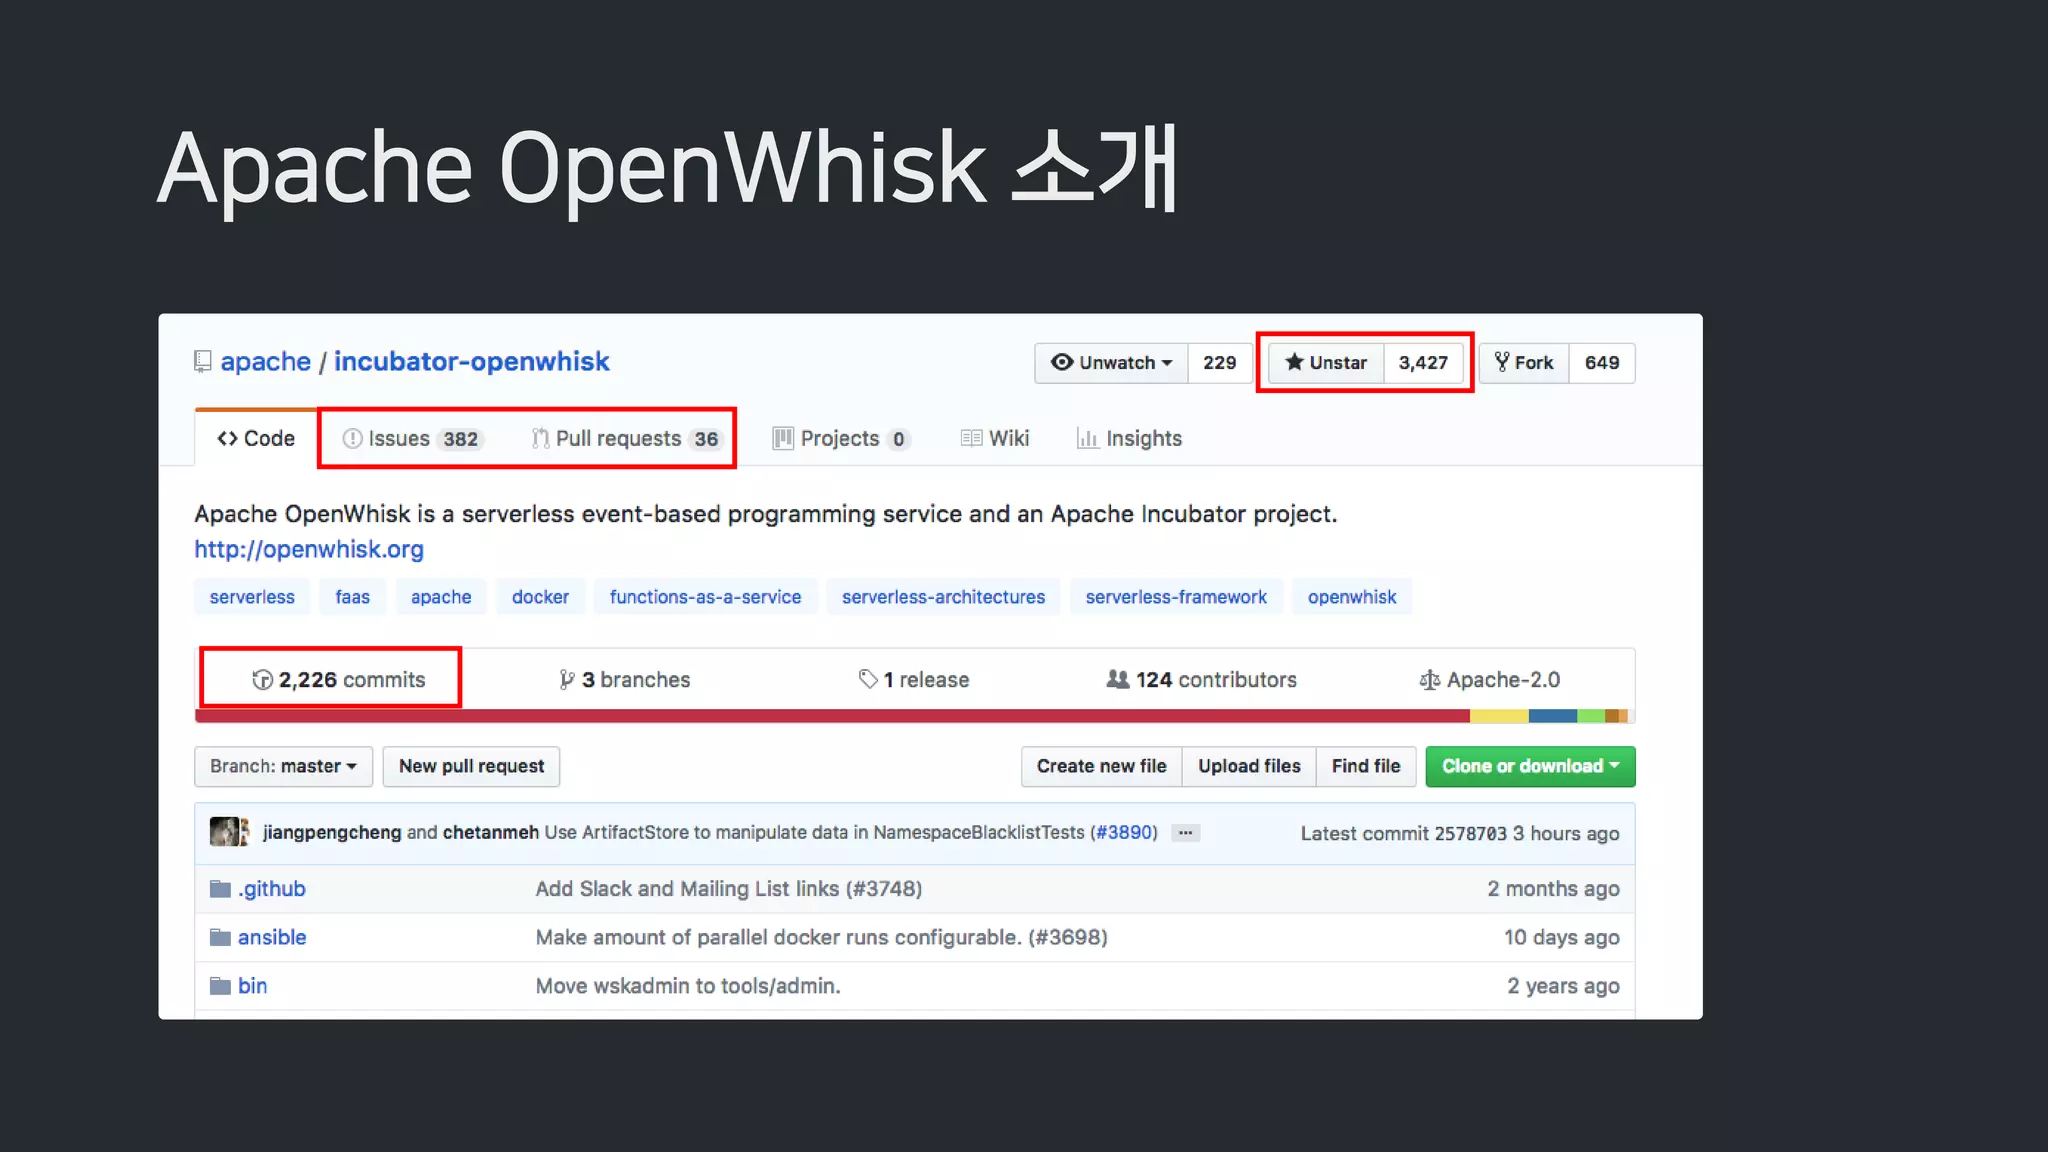The image size is (2048, 1152).
Task: Toggle the Unstar button
Action: (1326, 363)
